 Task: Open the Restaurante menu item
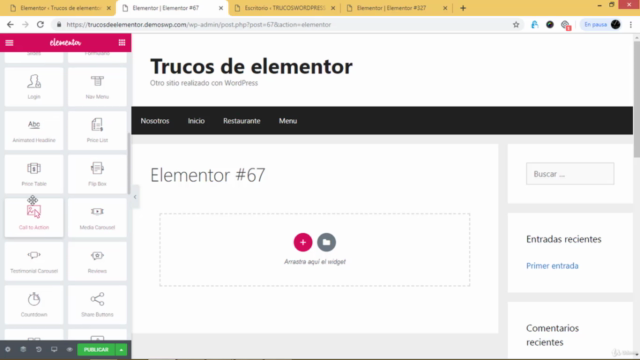tap(242, 121)
